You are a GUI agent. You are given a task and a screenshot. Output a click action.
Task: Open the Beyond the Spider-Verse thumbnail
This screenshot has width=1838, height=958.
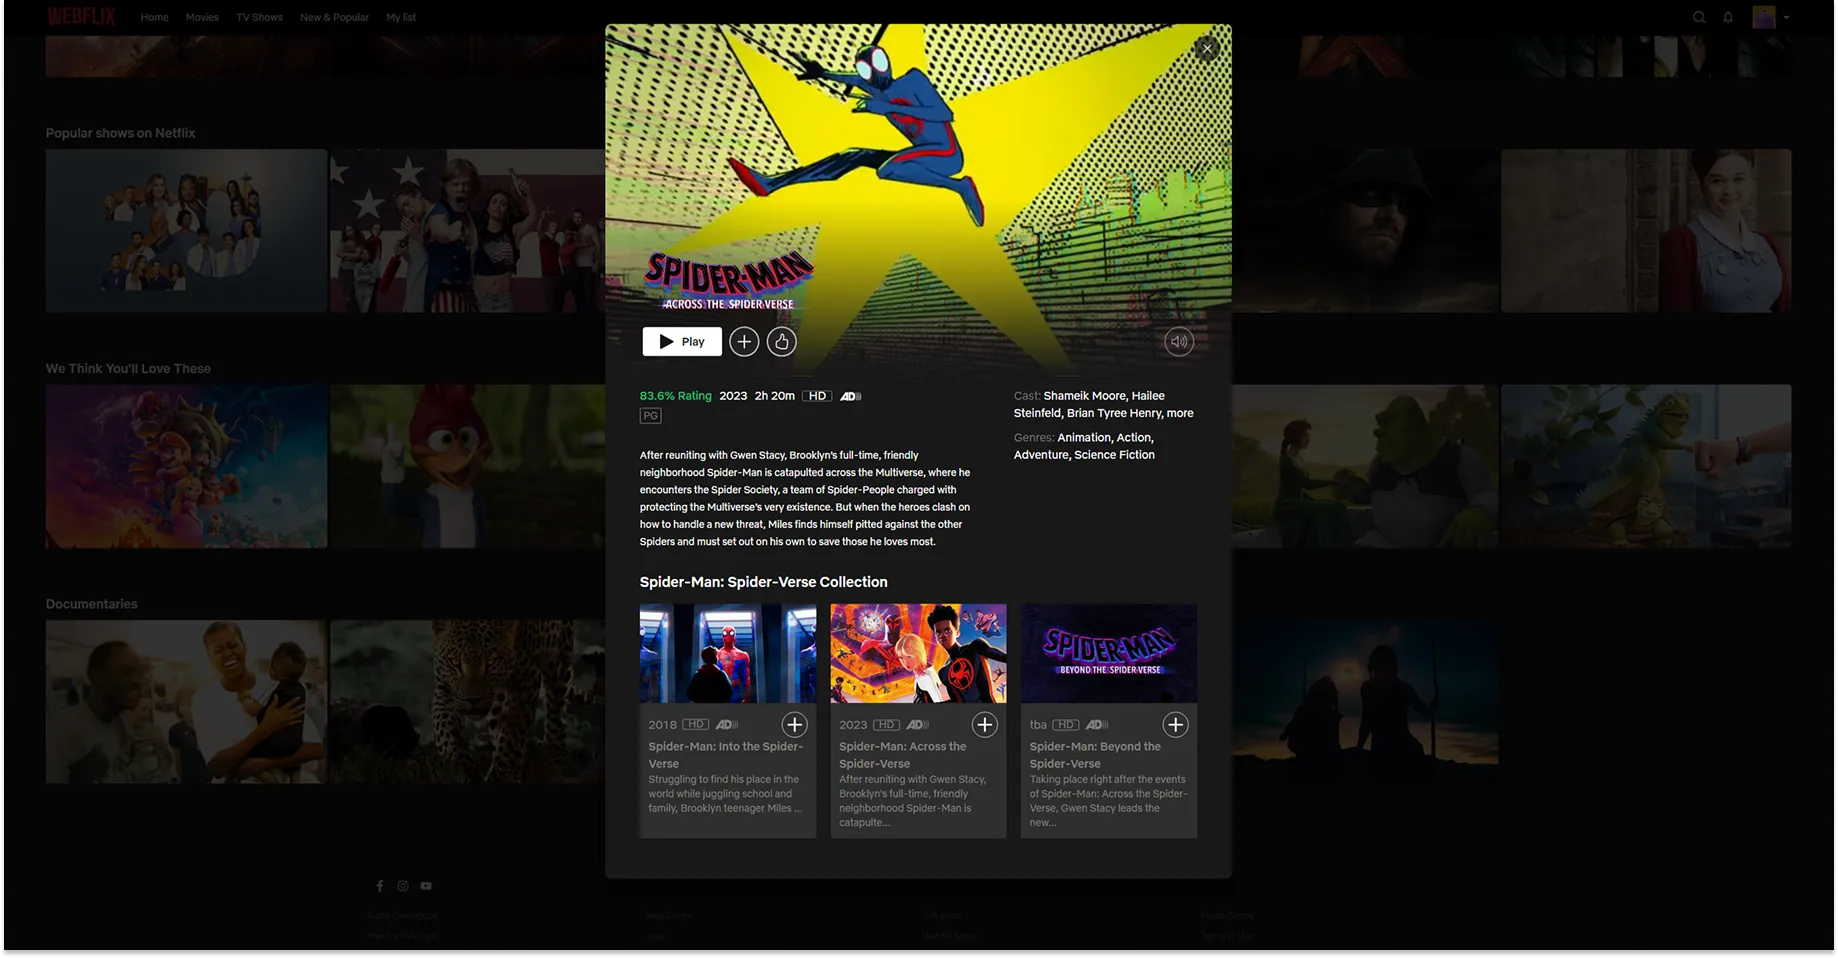(1108, 653)
